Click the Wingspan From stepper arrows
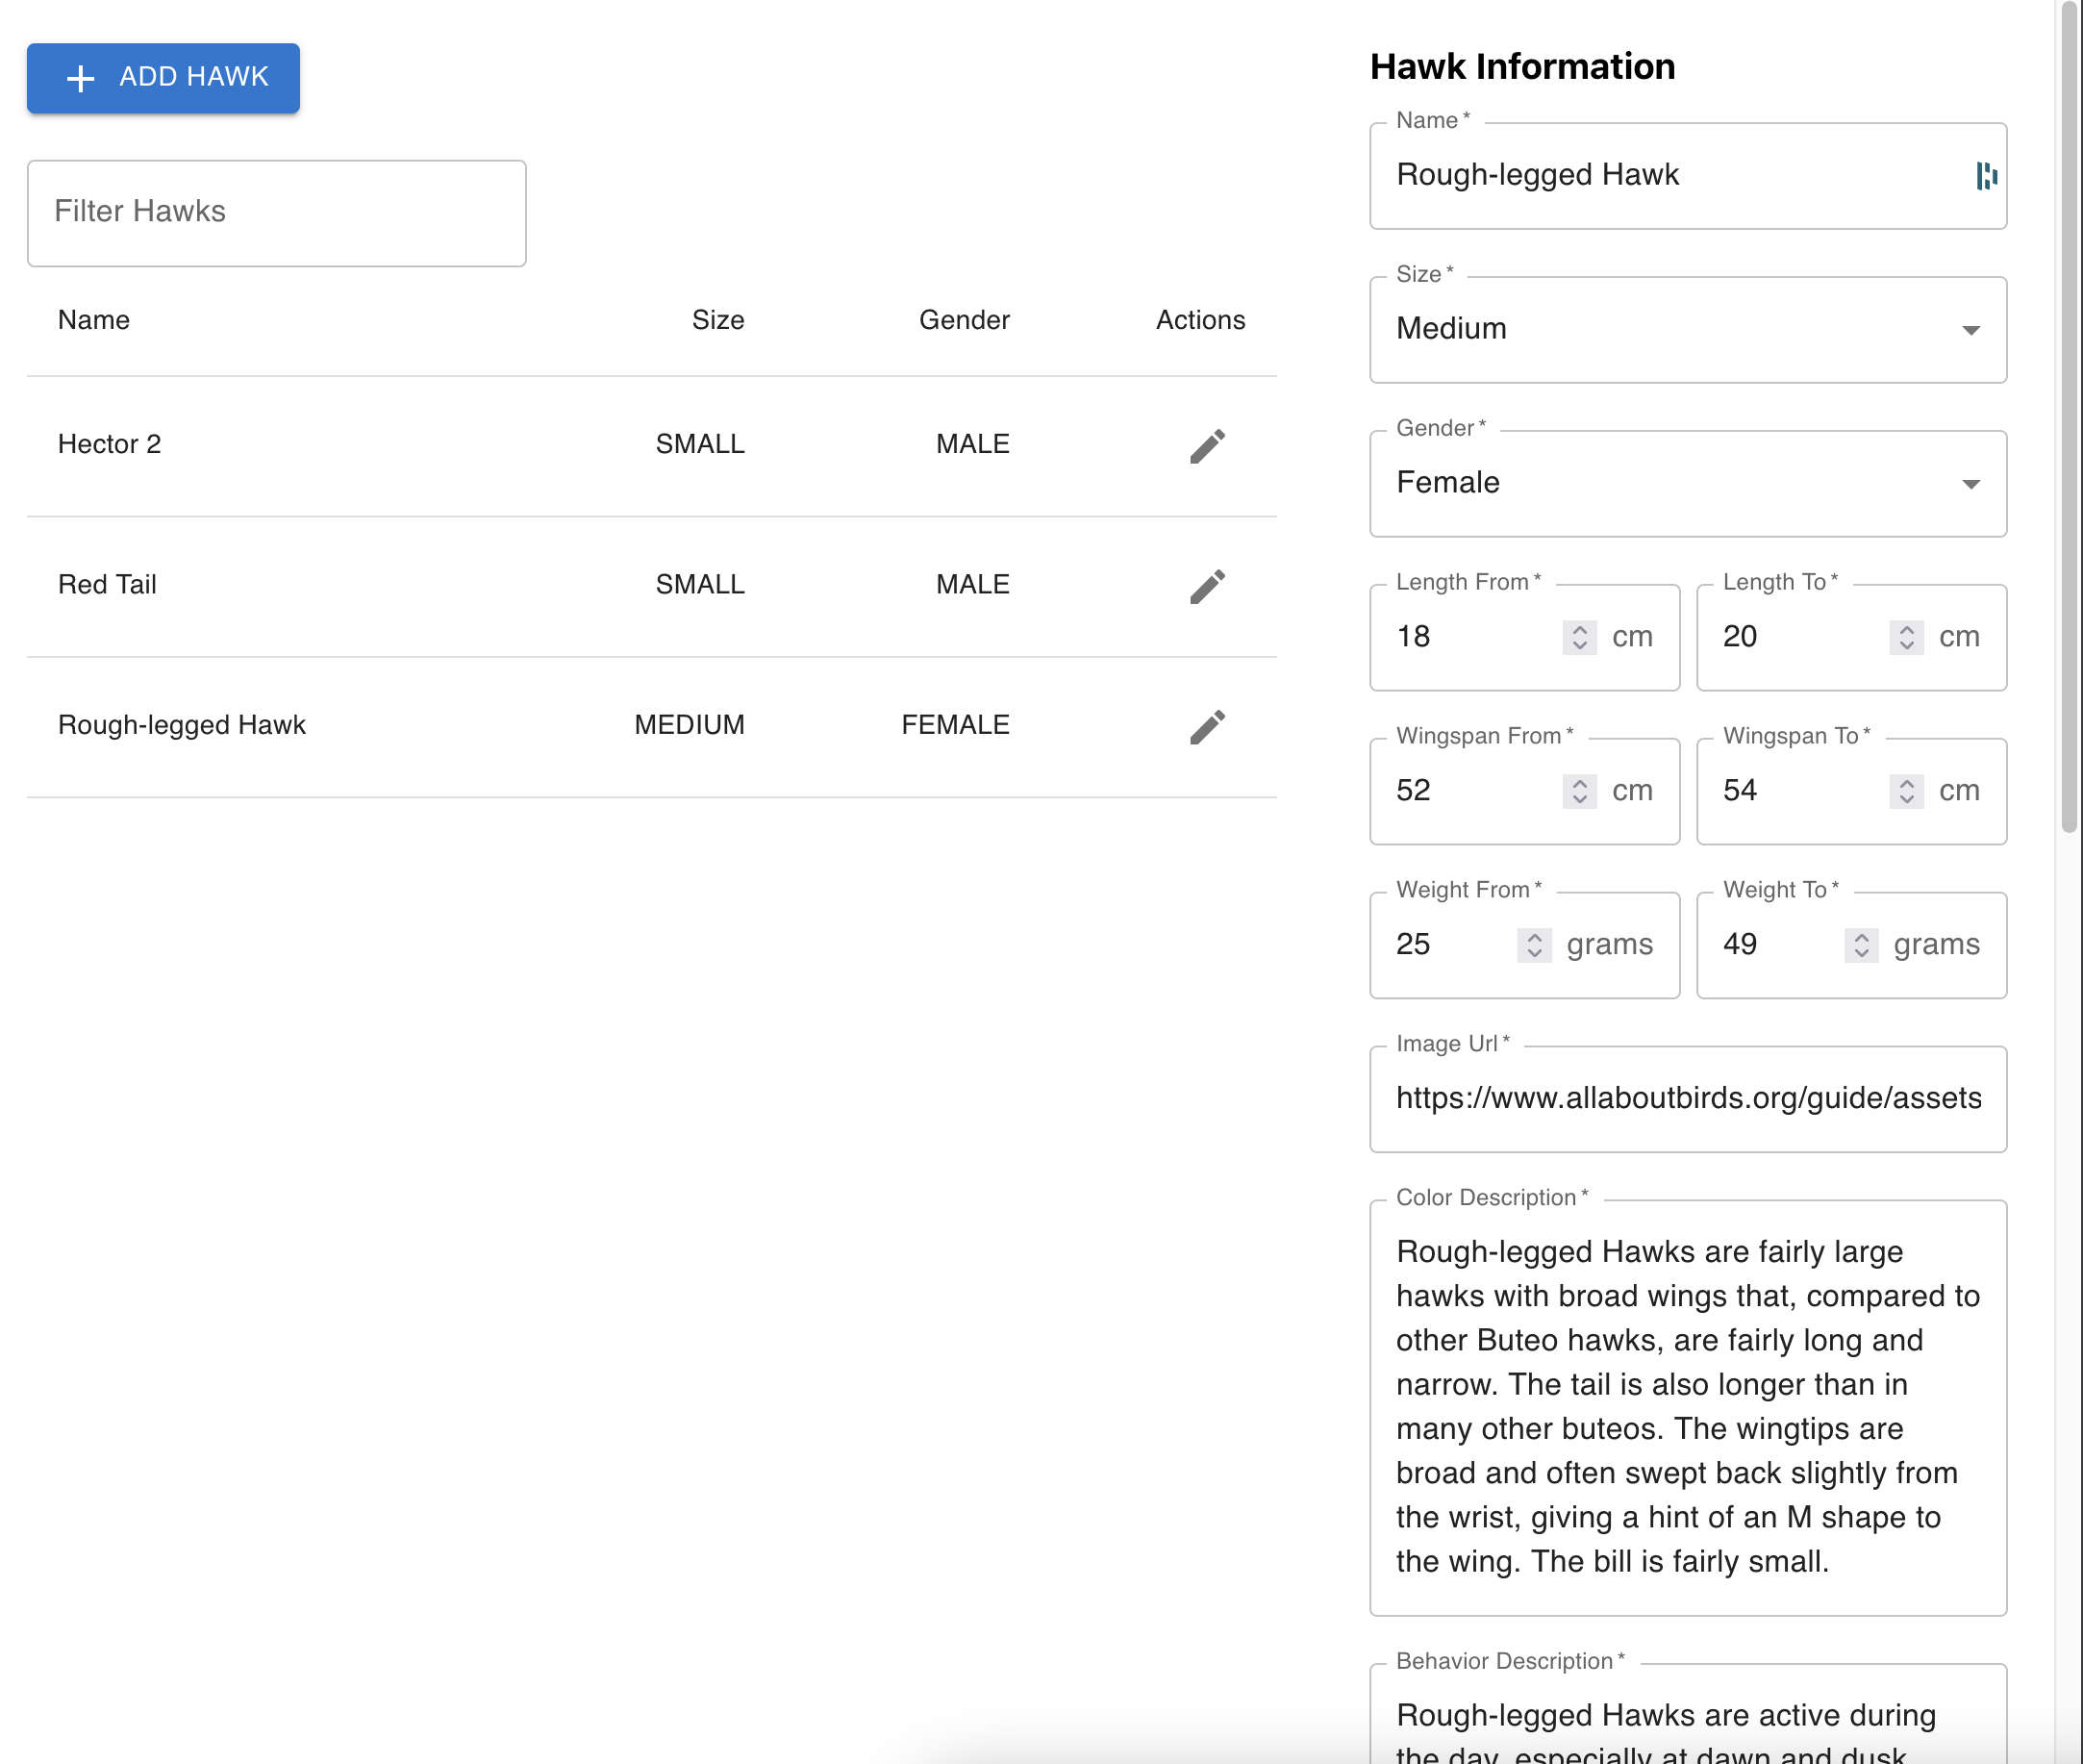2083x1764 pixels. tap(1579, 791)
